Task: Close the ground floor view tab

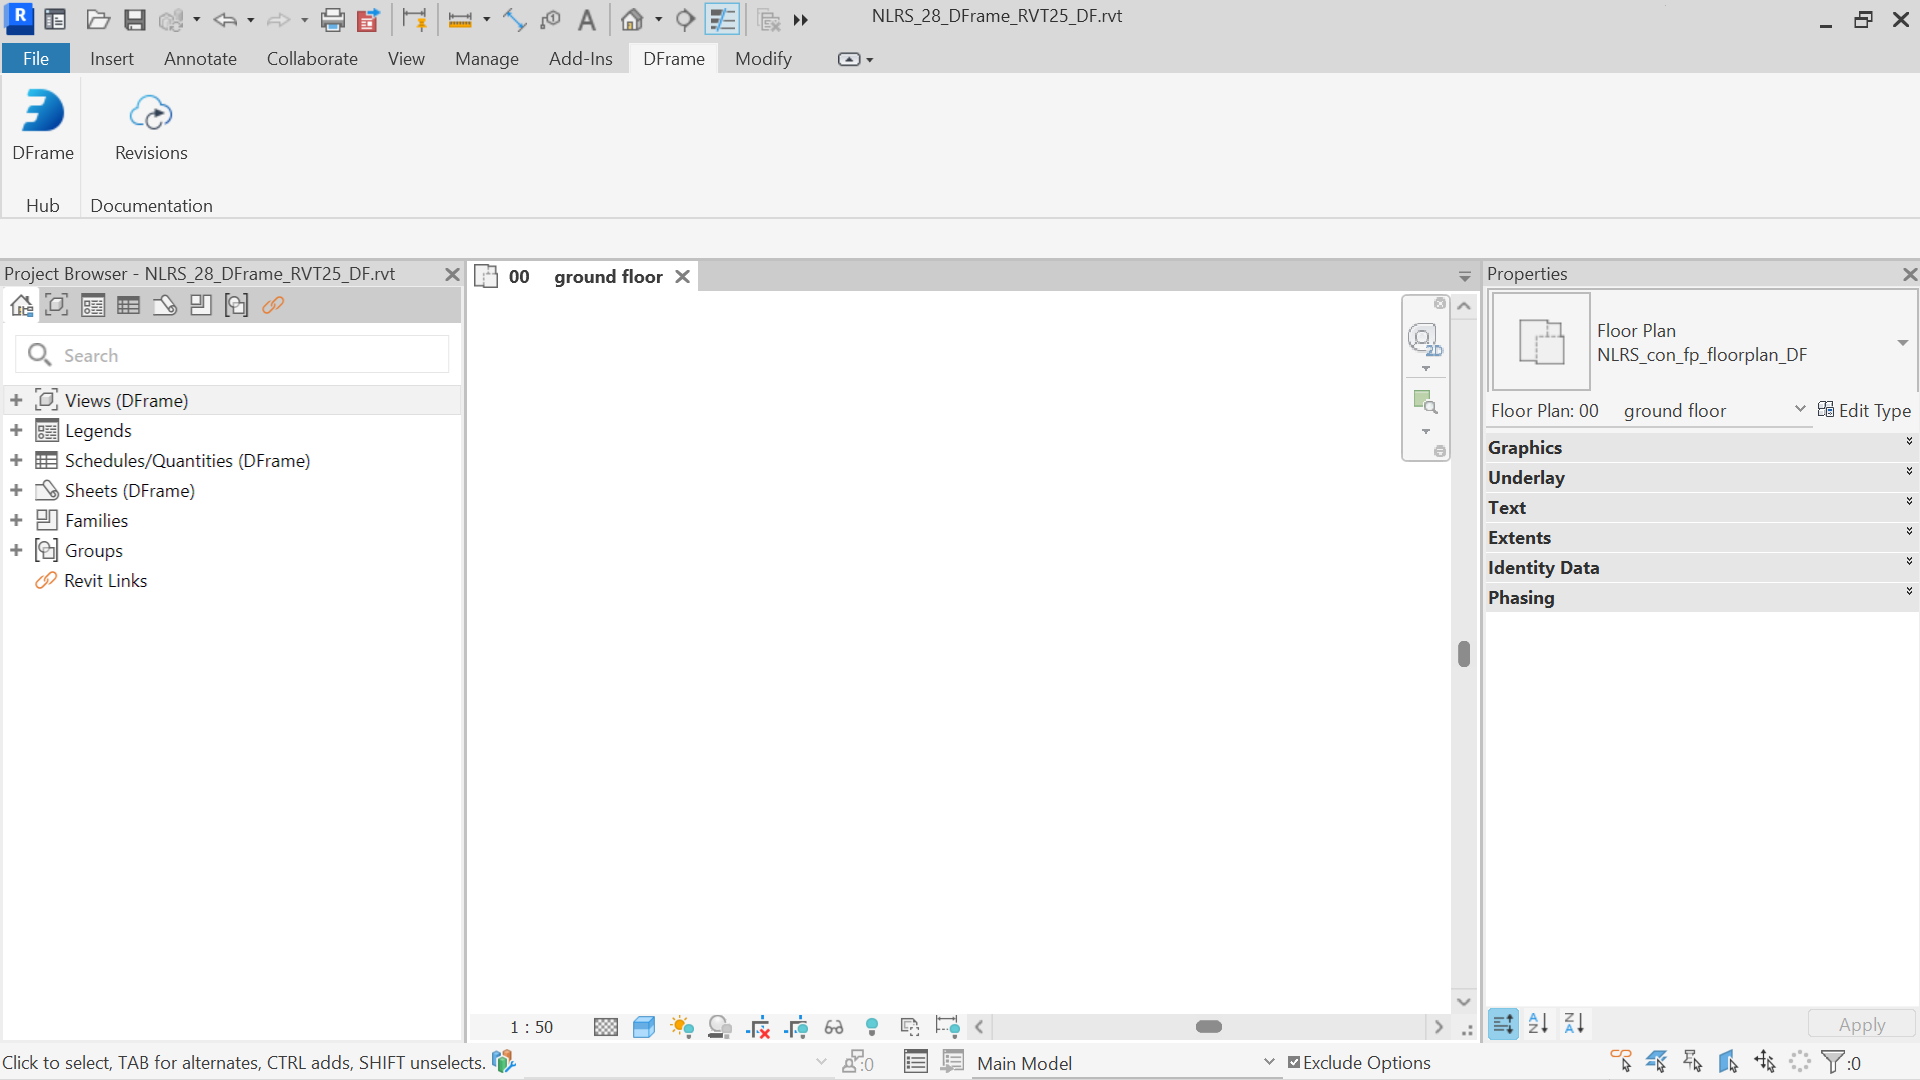Action: (x=682, y=276)
